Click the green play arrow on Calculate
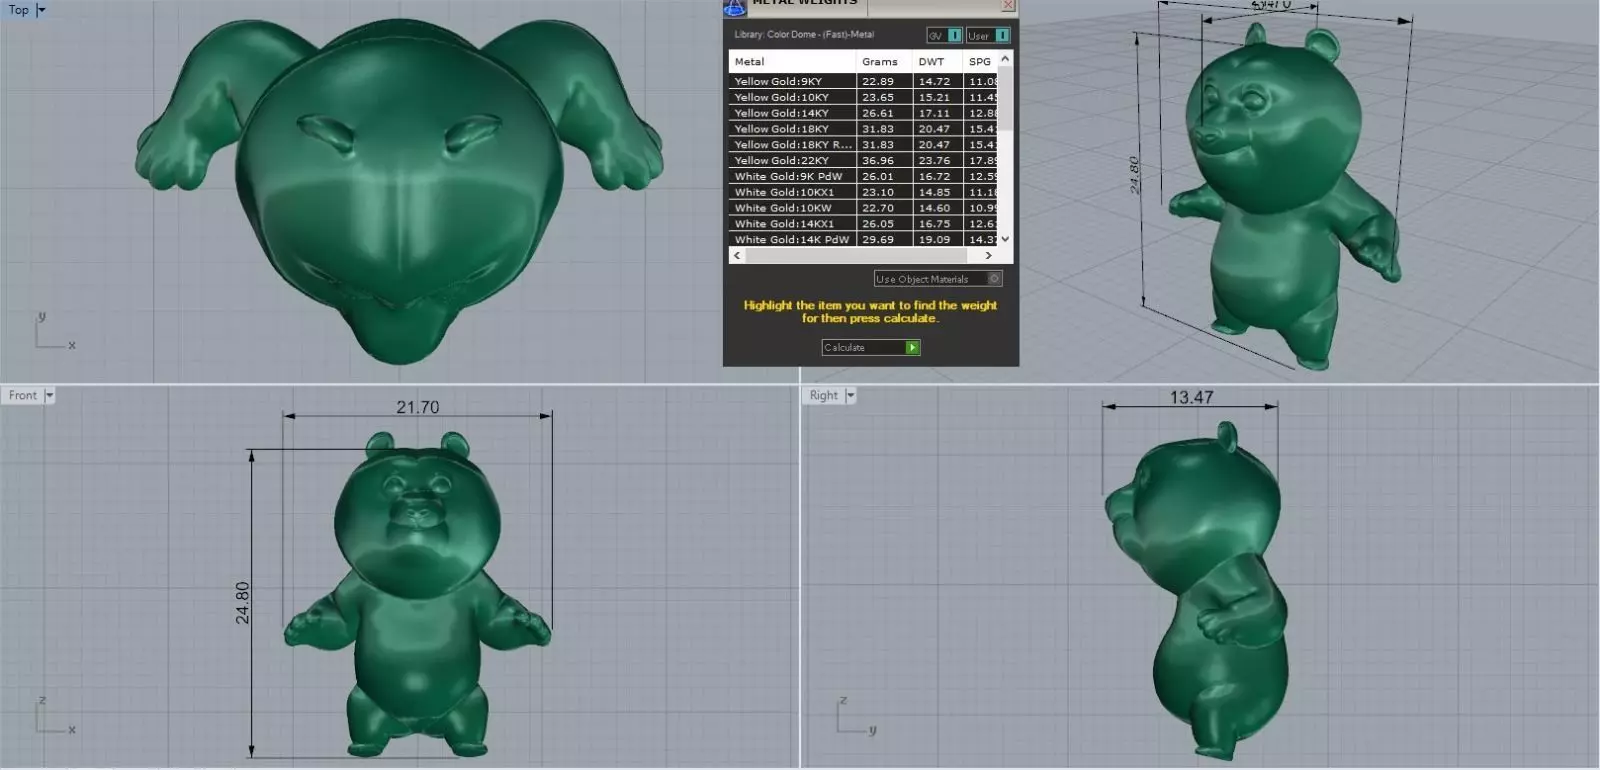The width and height of the screenshot is (1600, 770). pyautogui.click(x=912, y=348)
